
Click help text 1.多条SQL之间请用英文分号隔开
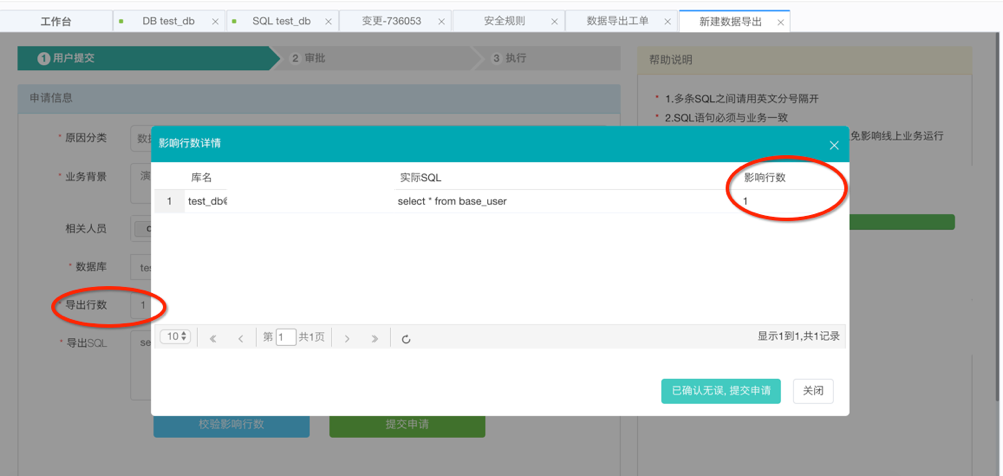741,99
